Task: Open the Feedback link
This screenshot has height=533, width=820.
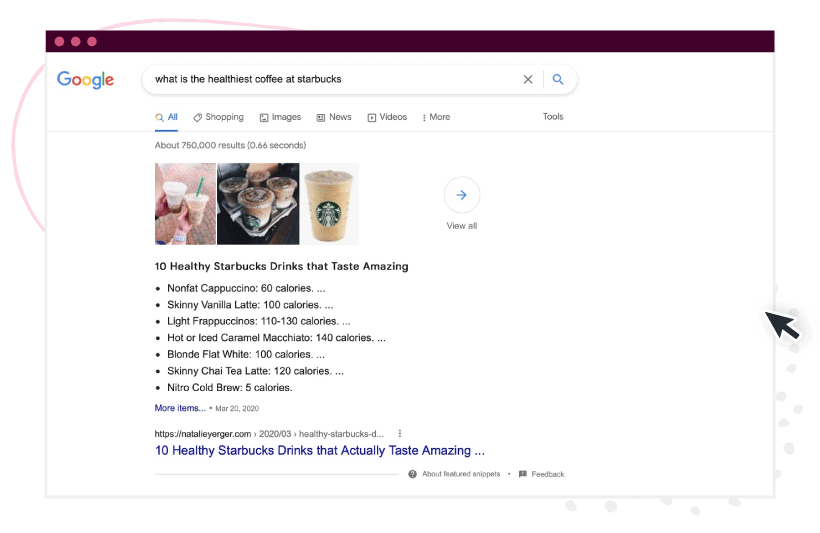Action: [548, 474]
